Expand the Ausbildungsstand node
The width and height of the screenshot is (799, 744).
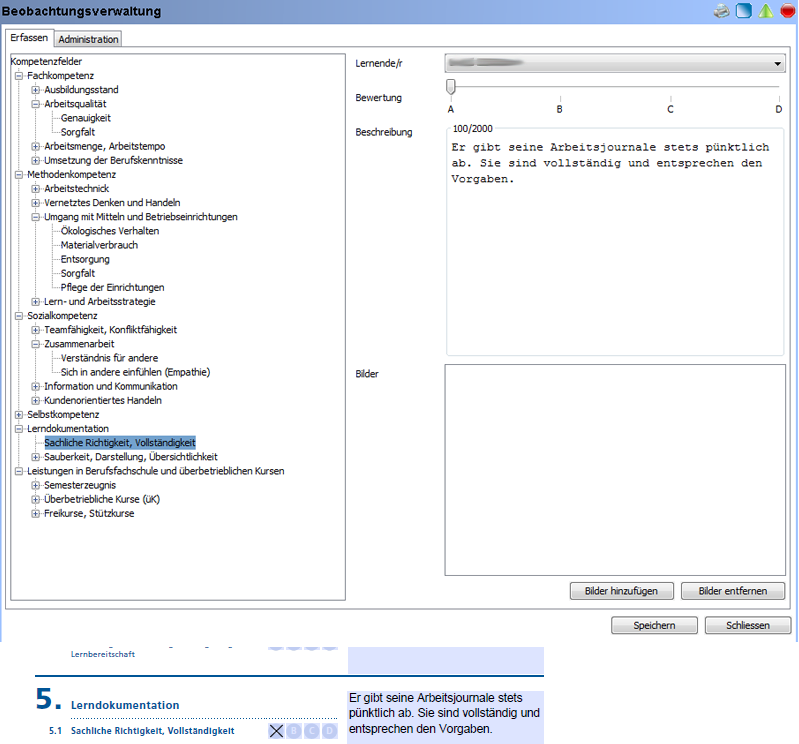click(35, 90)
